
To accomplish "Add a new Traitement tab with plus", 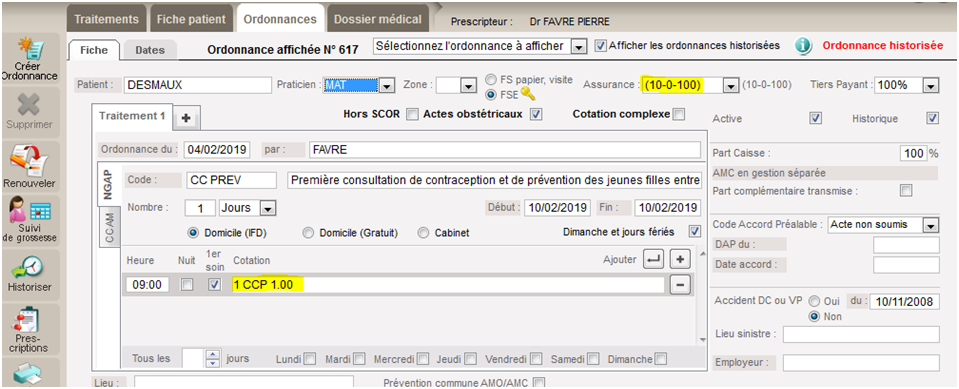I will point(187,120).
